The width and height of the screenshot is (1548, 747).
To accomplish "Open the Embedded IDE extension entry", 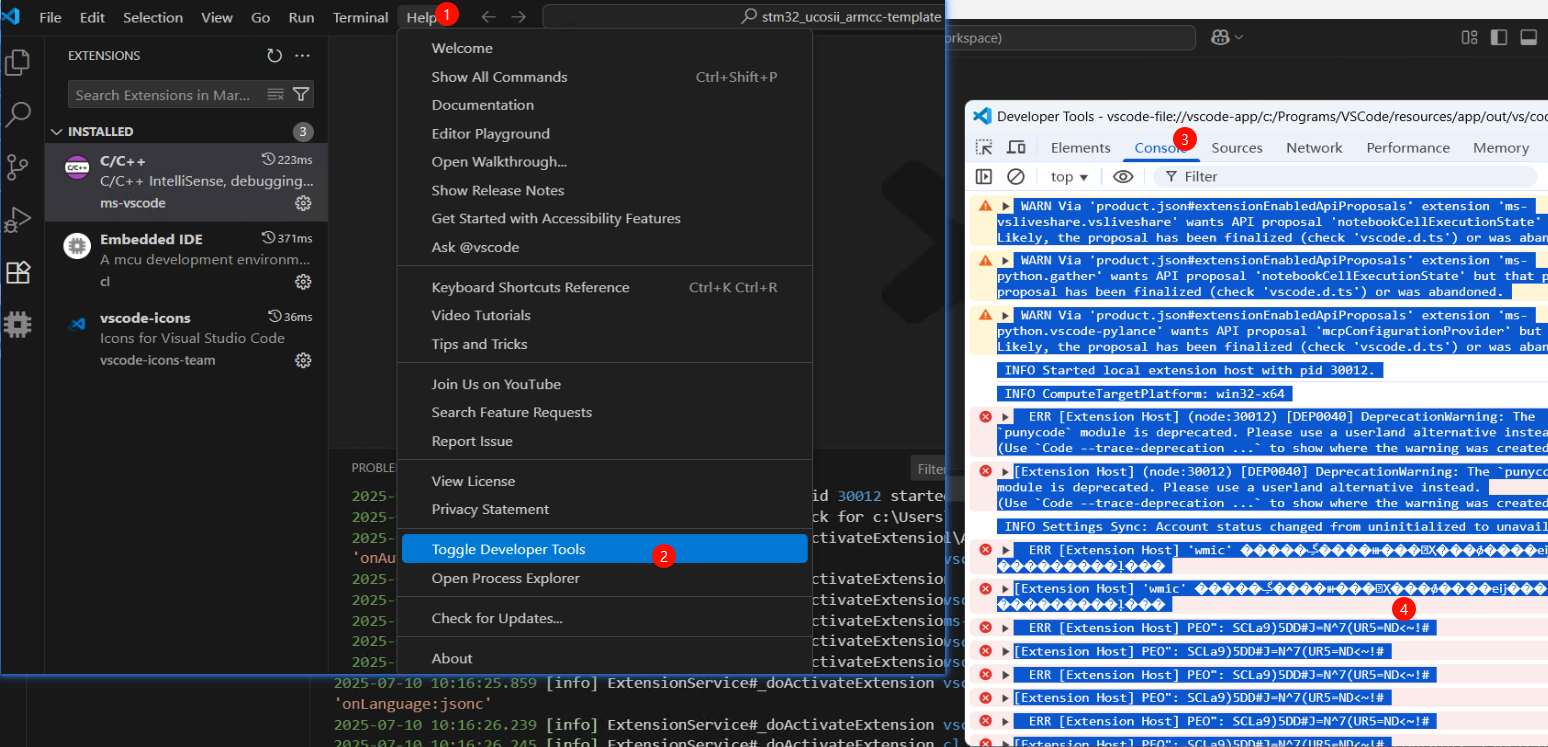I will click(186, 260).
